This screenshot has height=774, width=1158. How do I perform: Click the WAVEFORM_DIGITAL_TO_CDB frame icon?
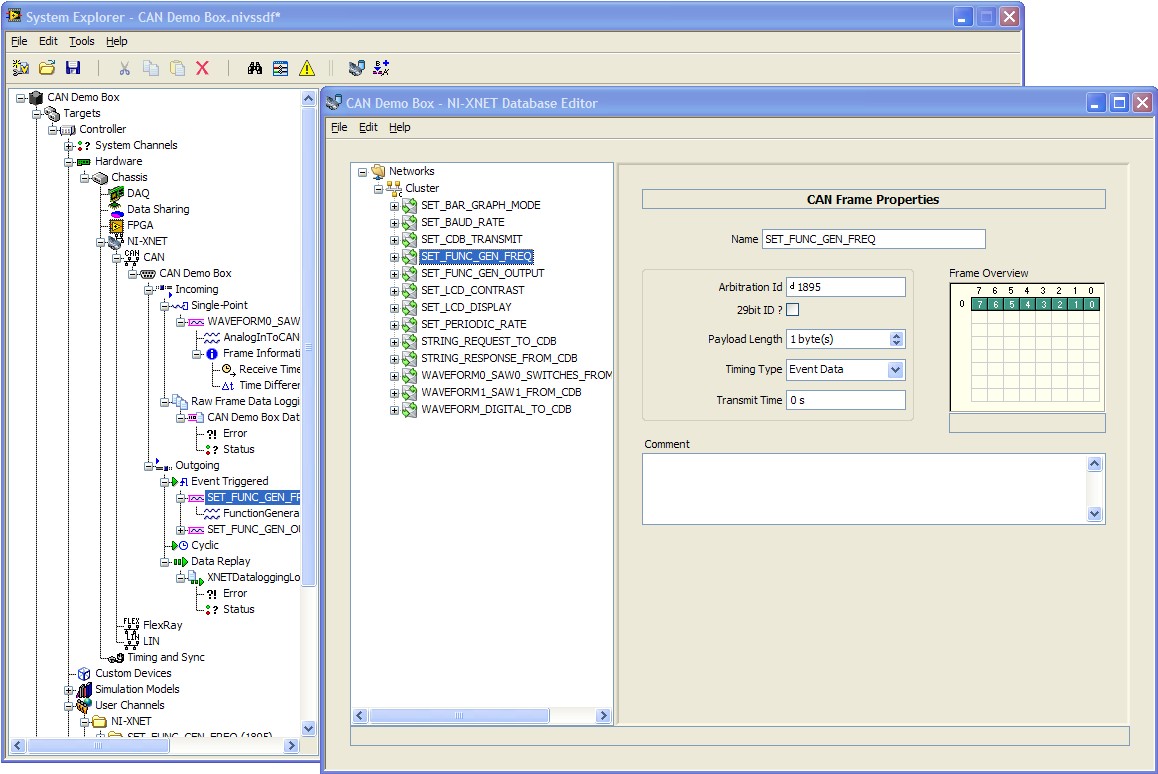tap(410, 409)
